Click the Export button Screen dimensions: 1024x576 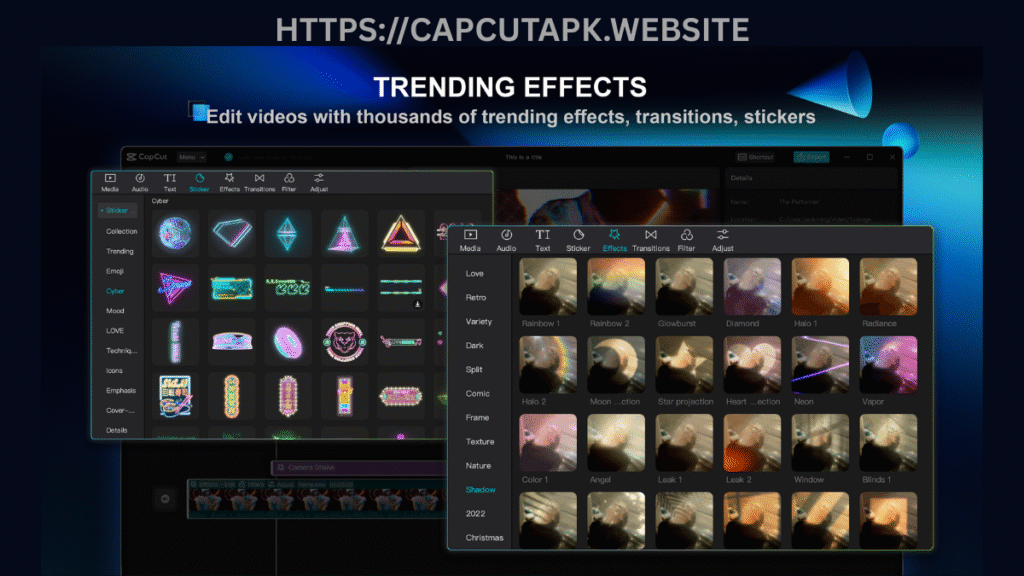(811, 157)
